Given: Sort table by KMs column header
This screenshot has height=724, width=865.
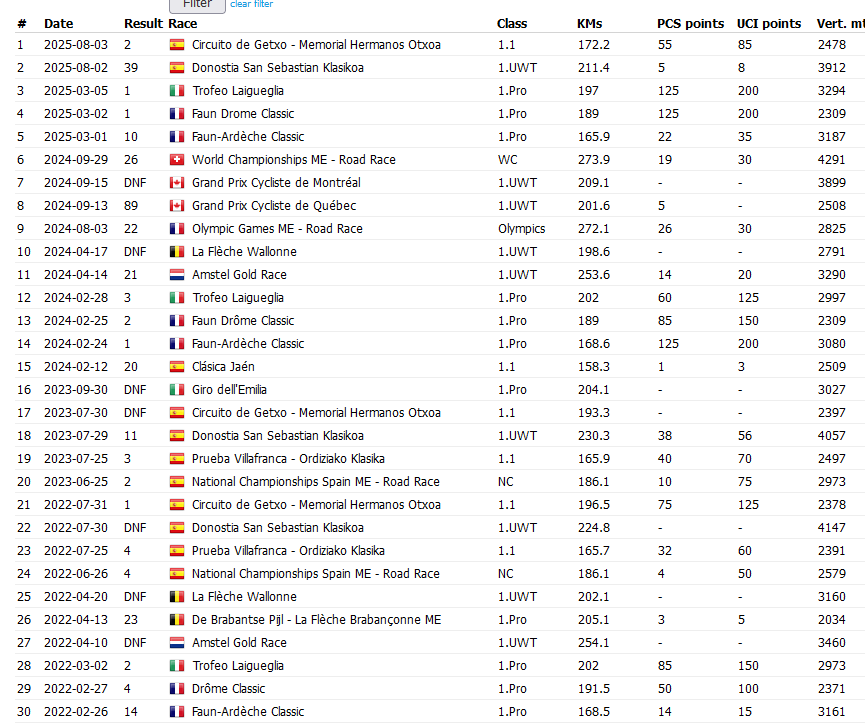Looking at the screenshot, I should [x=590, y=24].
